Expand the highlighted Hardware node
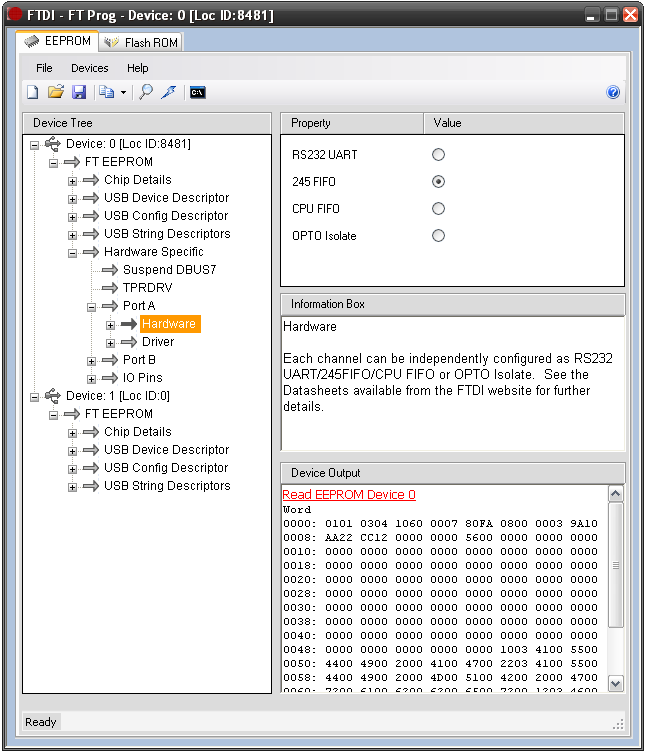 click(x=110, y=325)
